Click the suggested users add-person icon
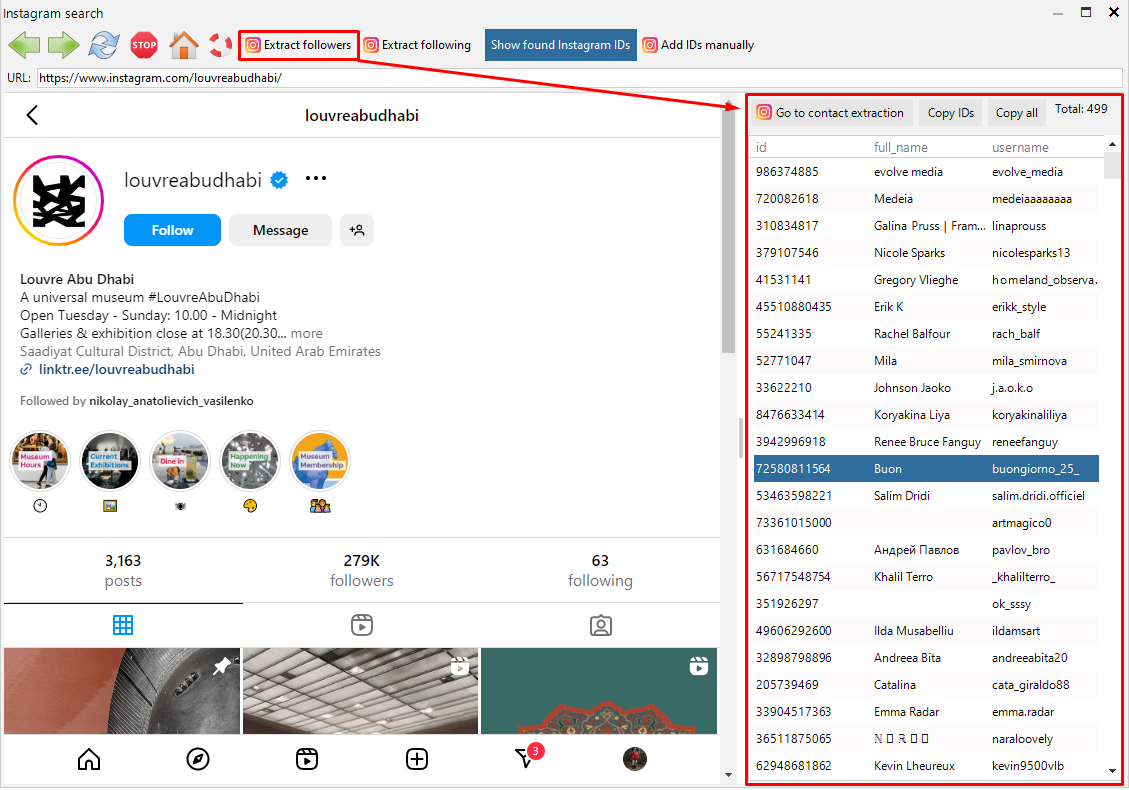 pyautogui.click(x=357, y=230)
